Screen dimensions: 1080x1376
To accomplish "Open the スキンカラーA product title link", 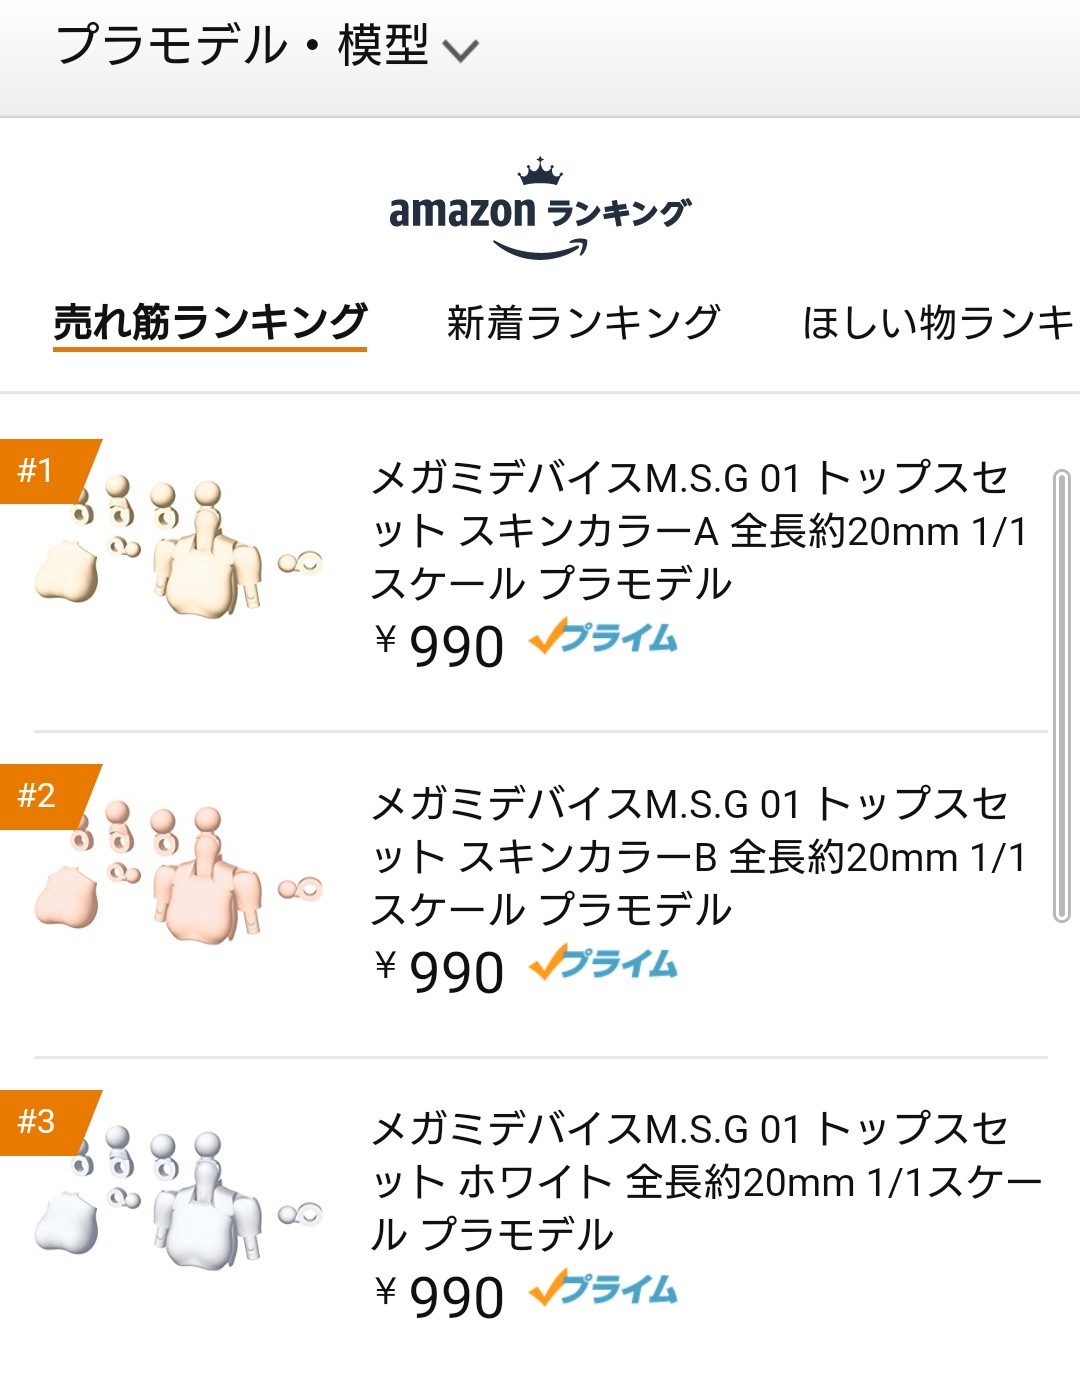I will click(x=698, y=530).
